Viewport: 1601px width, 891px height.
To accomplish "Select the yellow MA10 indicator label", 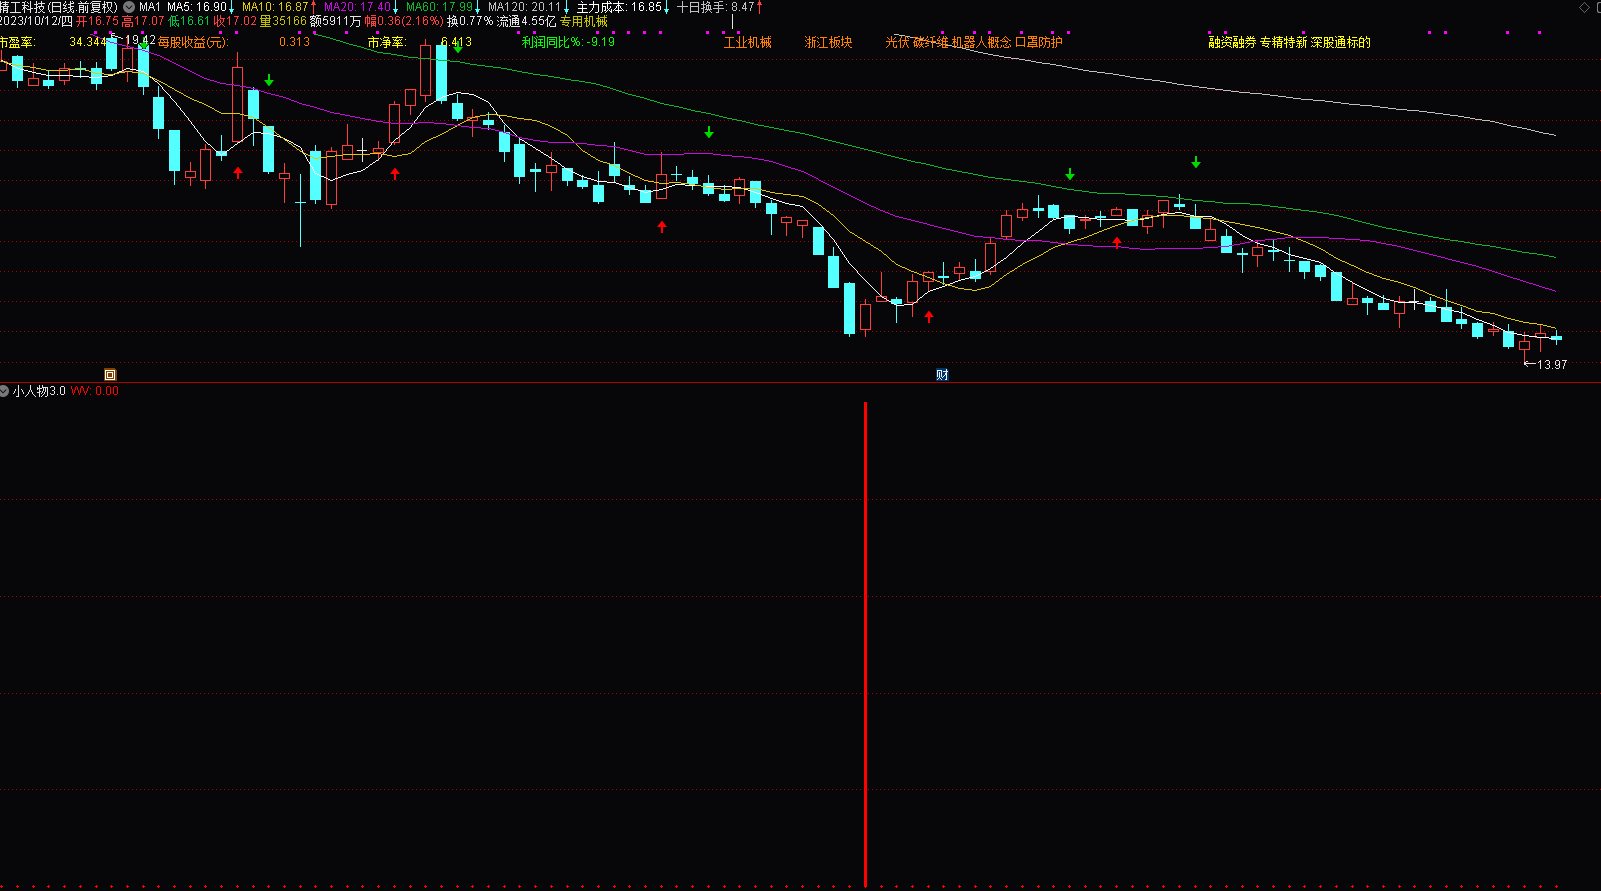I will click(275, 7).
